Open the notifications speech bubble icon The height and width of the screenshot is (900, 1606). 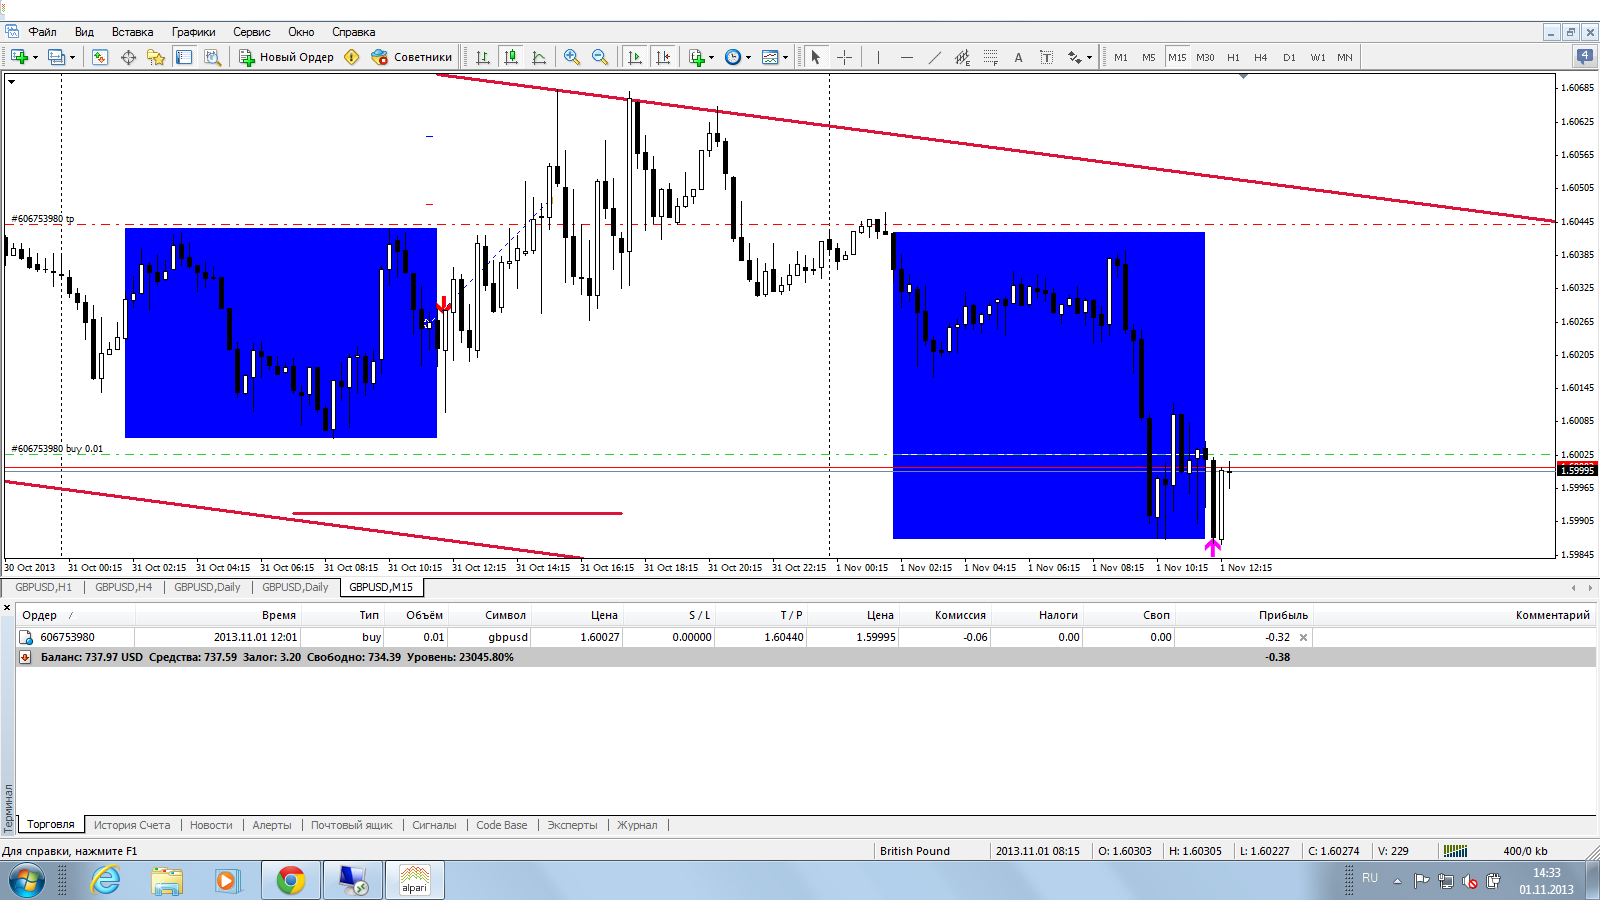click(x=1585, y=57)
